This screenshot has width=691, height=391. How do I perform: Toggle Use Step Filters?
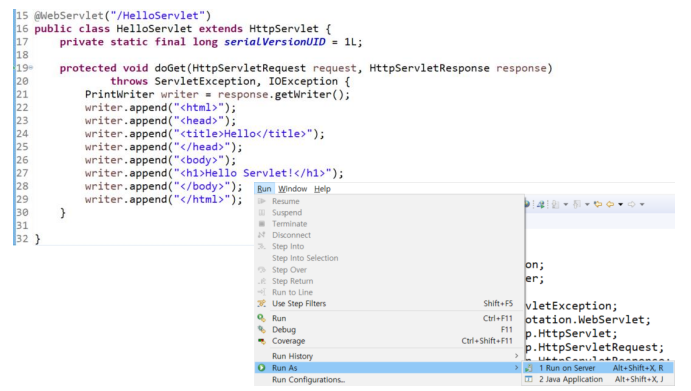point(390,303)
